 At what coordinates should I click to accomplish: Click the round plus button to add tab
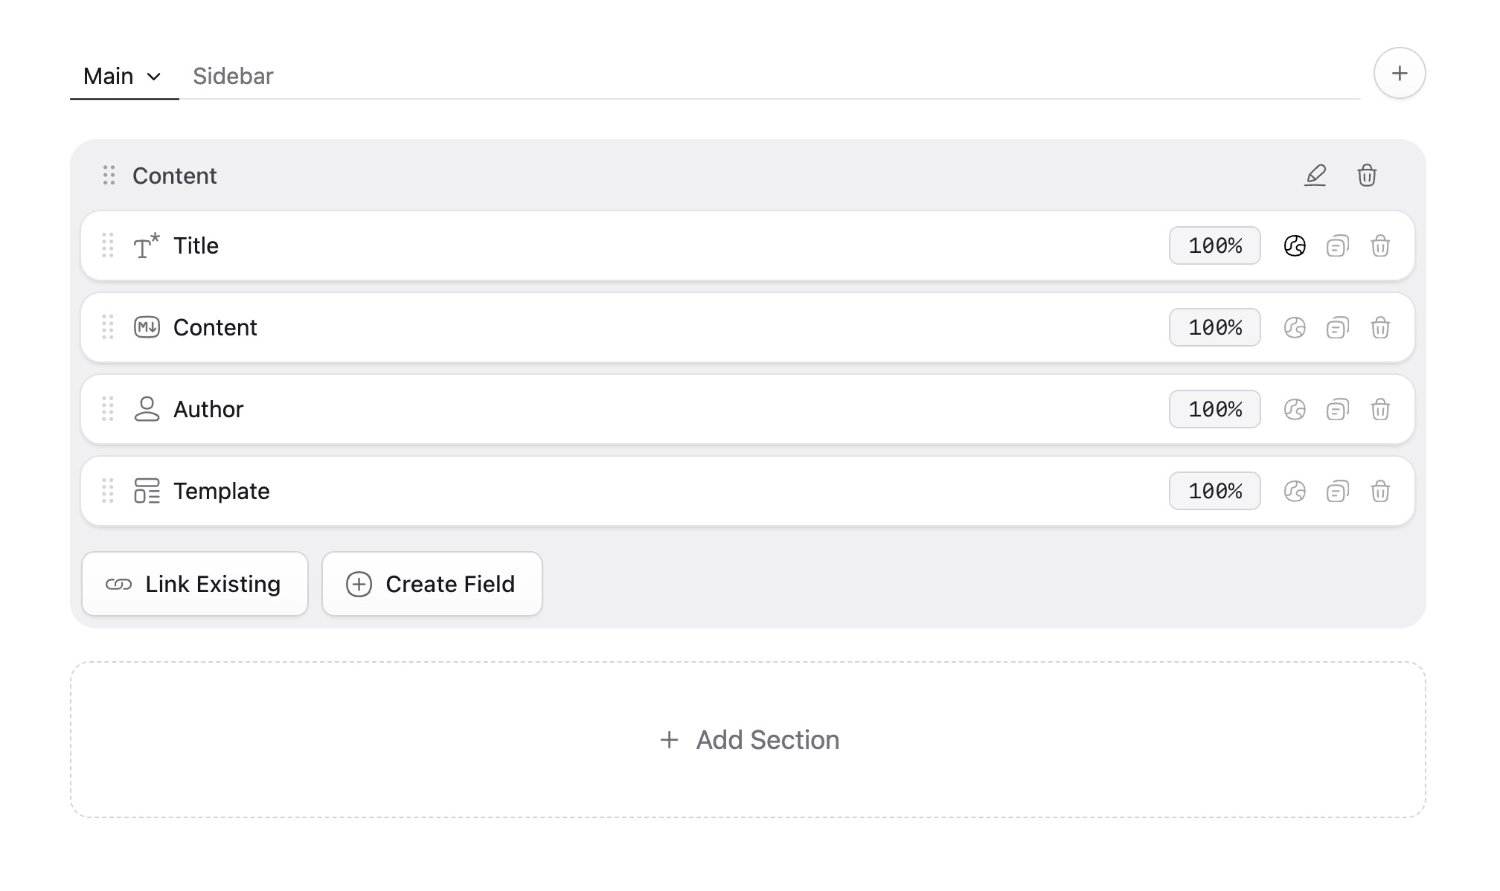coord(1400,73)
